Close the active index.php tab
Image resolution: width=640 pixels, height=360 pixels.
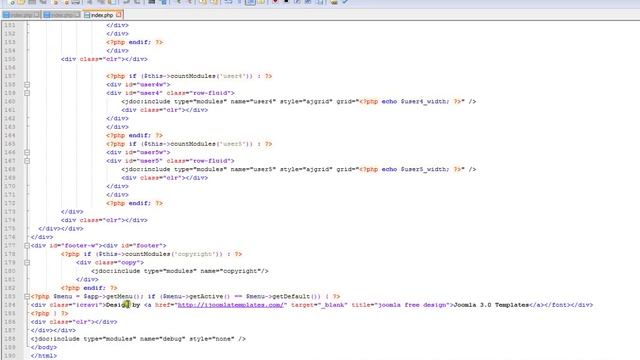pos(119,15)
